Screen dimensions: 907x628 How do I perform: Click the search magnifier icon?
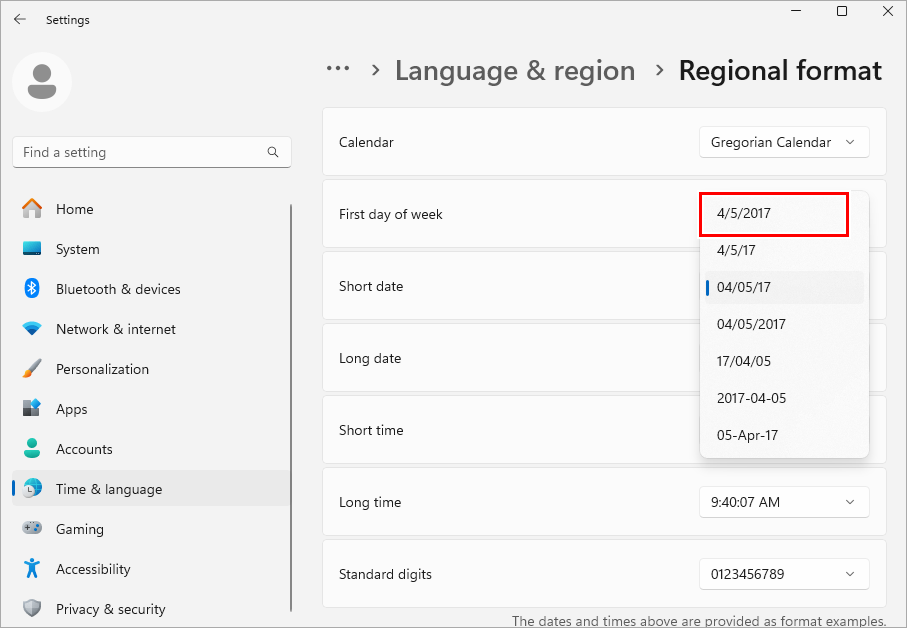pos(273,152)
